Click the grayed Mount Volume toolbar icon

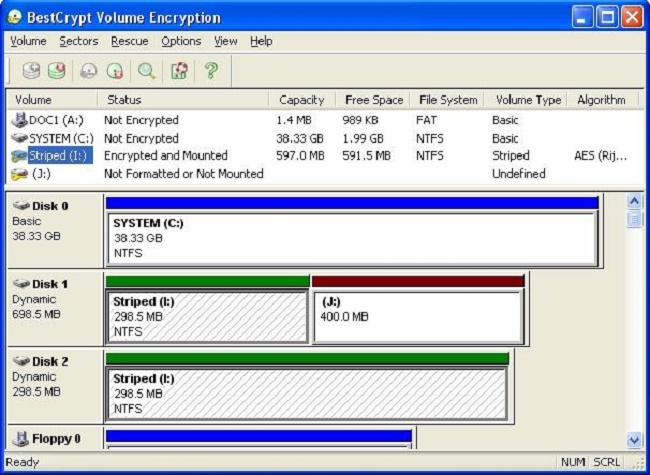[x=89, y=71]
